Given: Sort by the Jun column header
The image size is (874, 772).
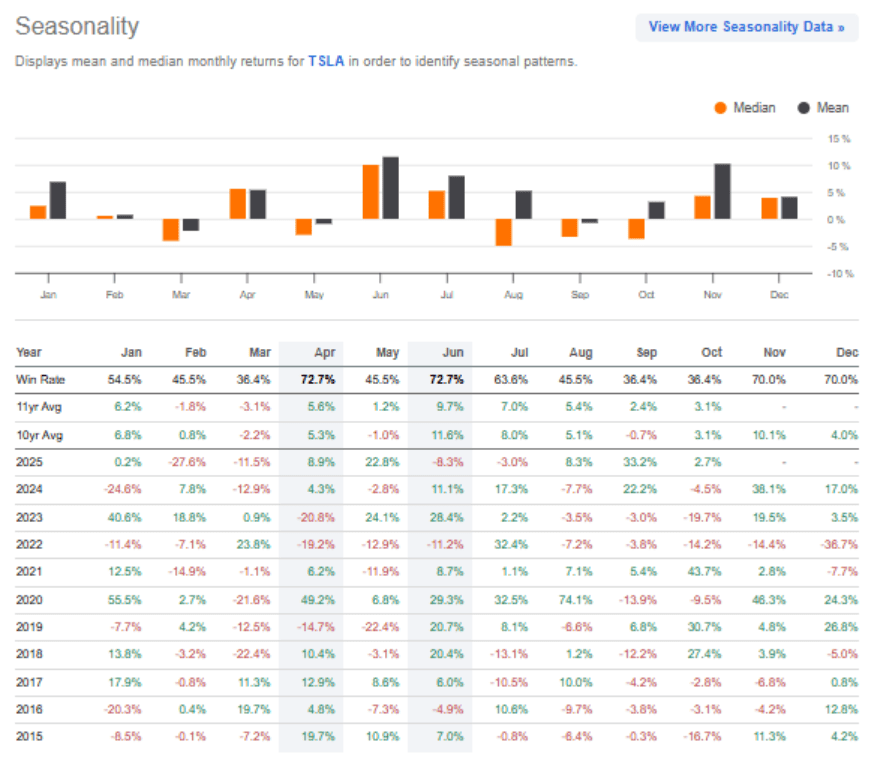Looking at the screenshot, I should click(x=452, y=352).
